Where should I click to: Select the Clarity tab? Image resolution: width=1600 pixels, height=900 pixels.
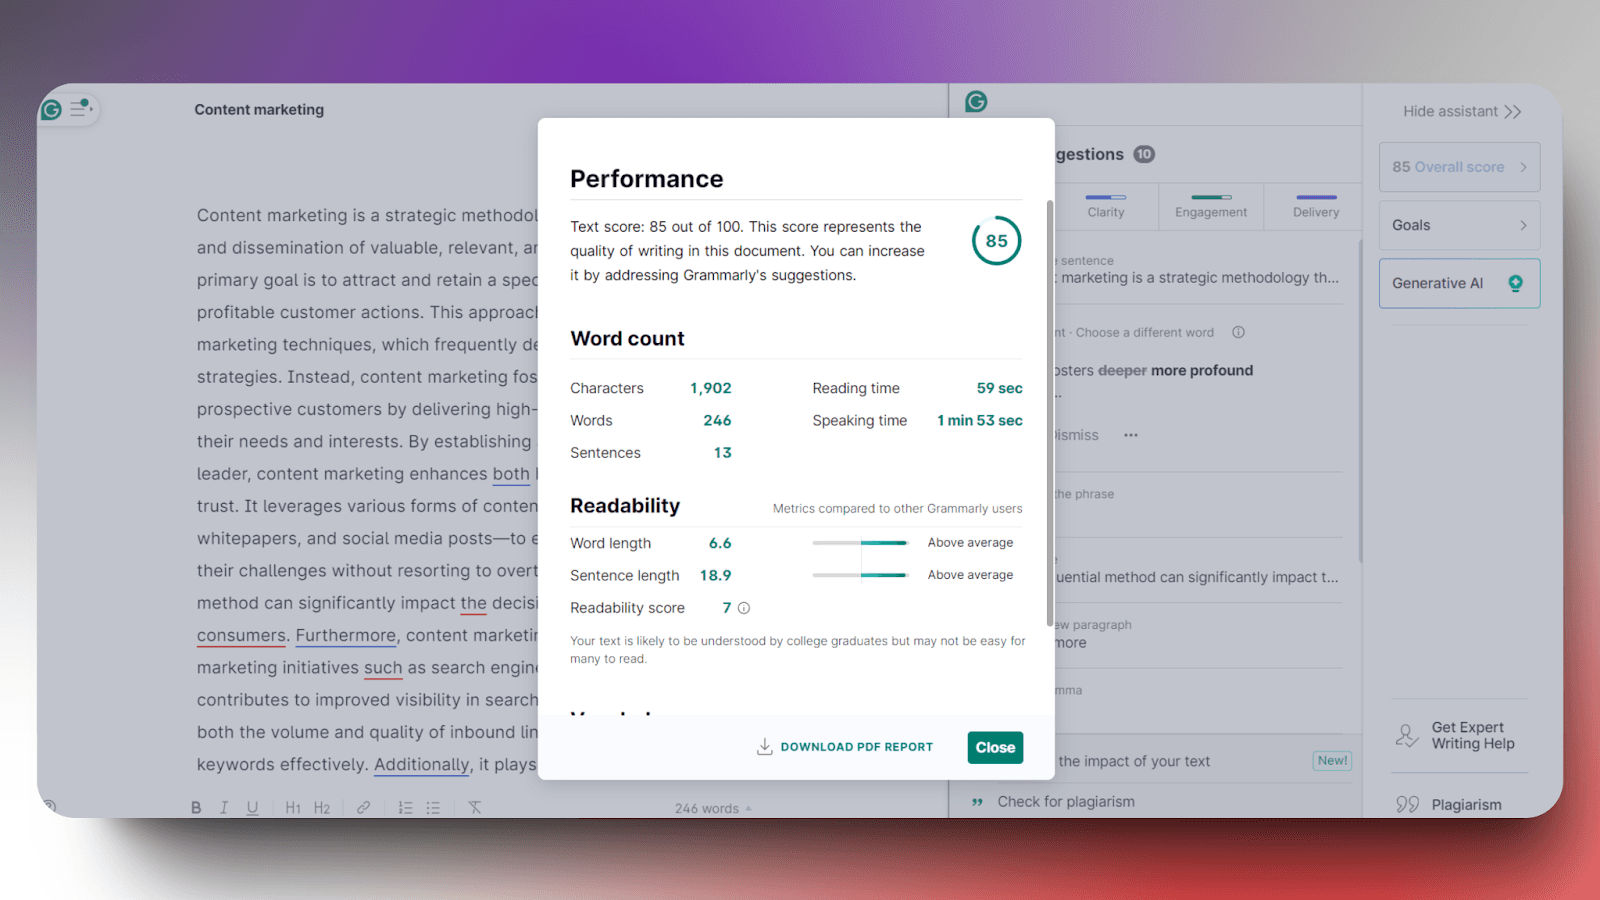[1106, 206]
